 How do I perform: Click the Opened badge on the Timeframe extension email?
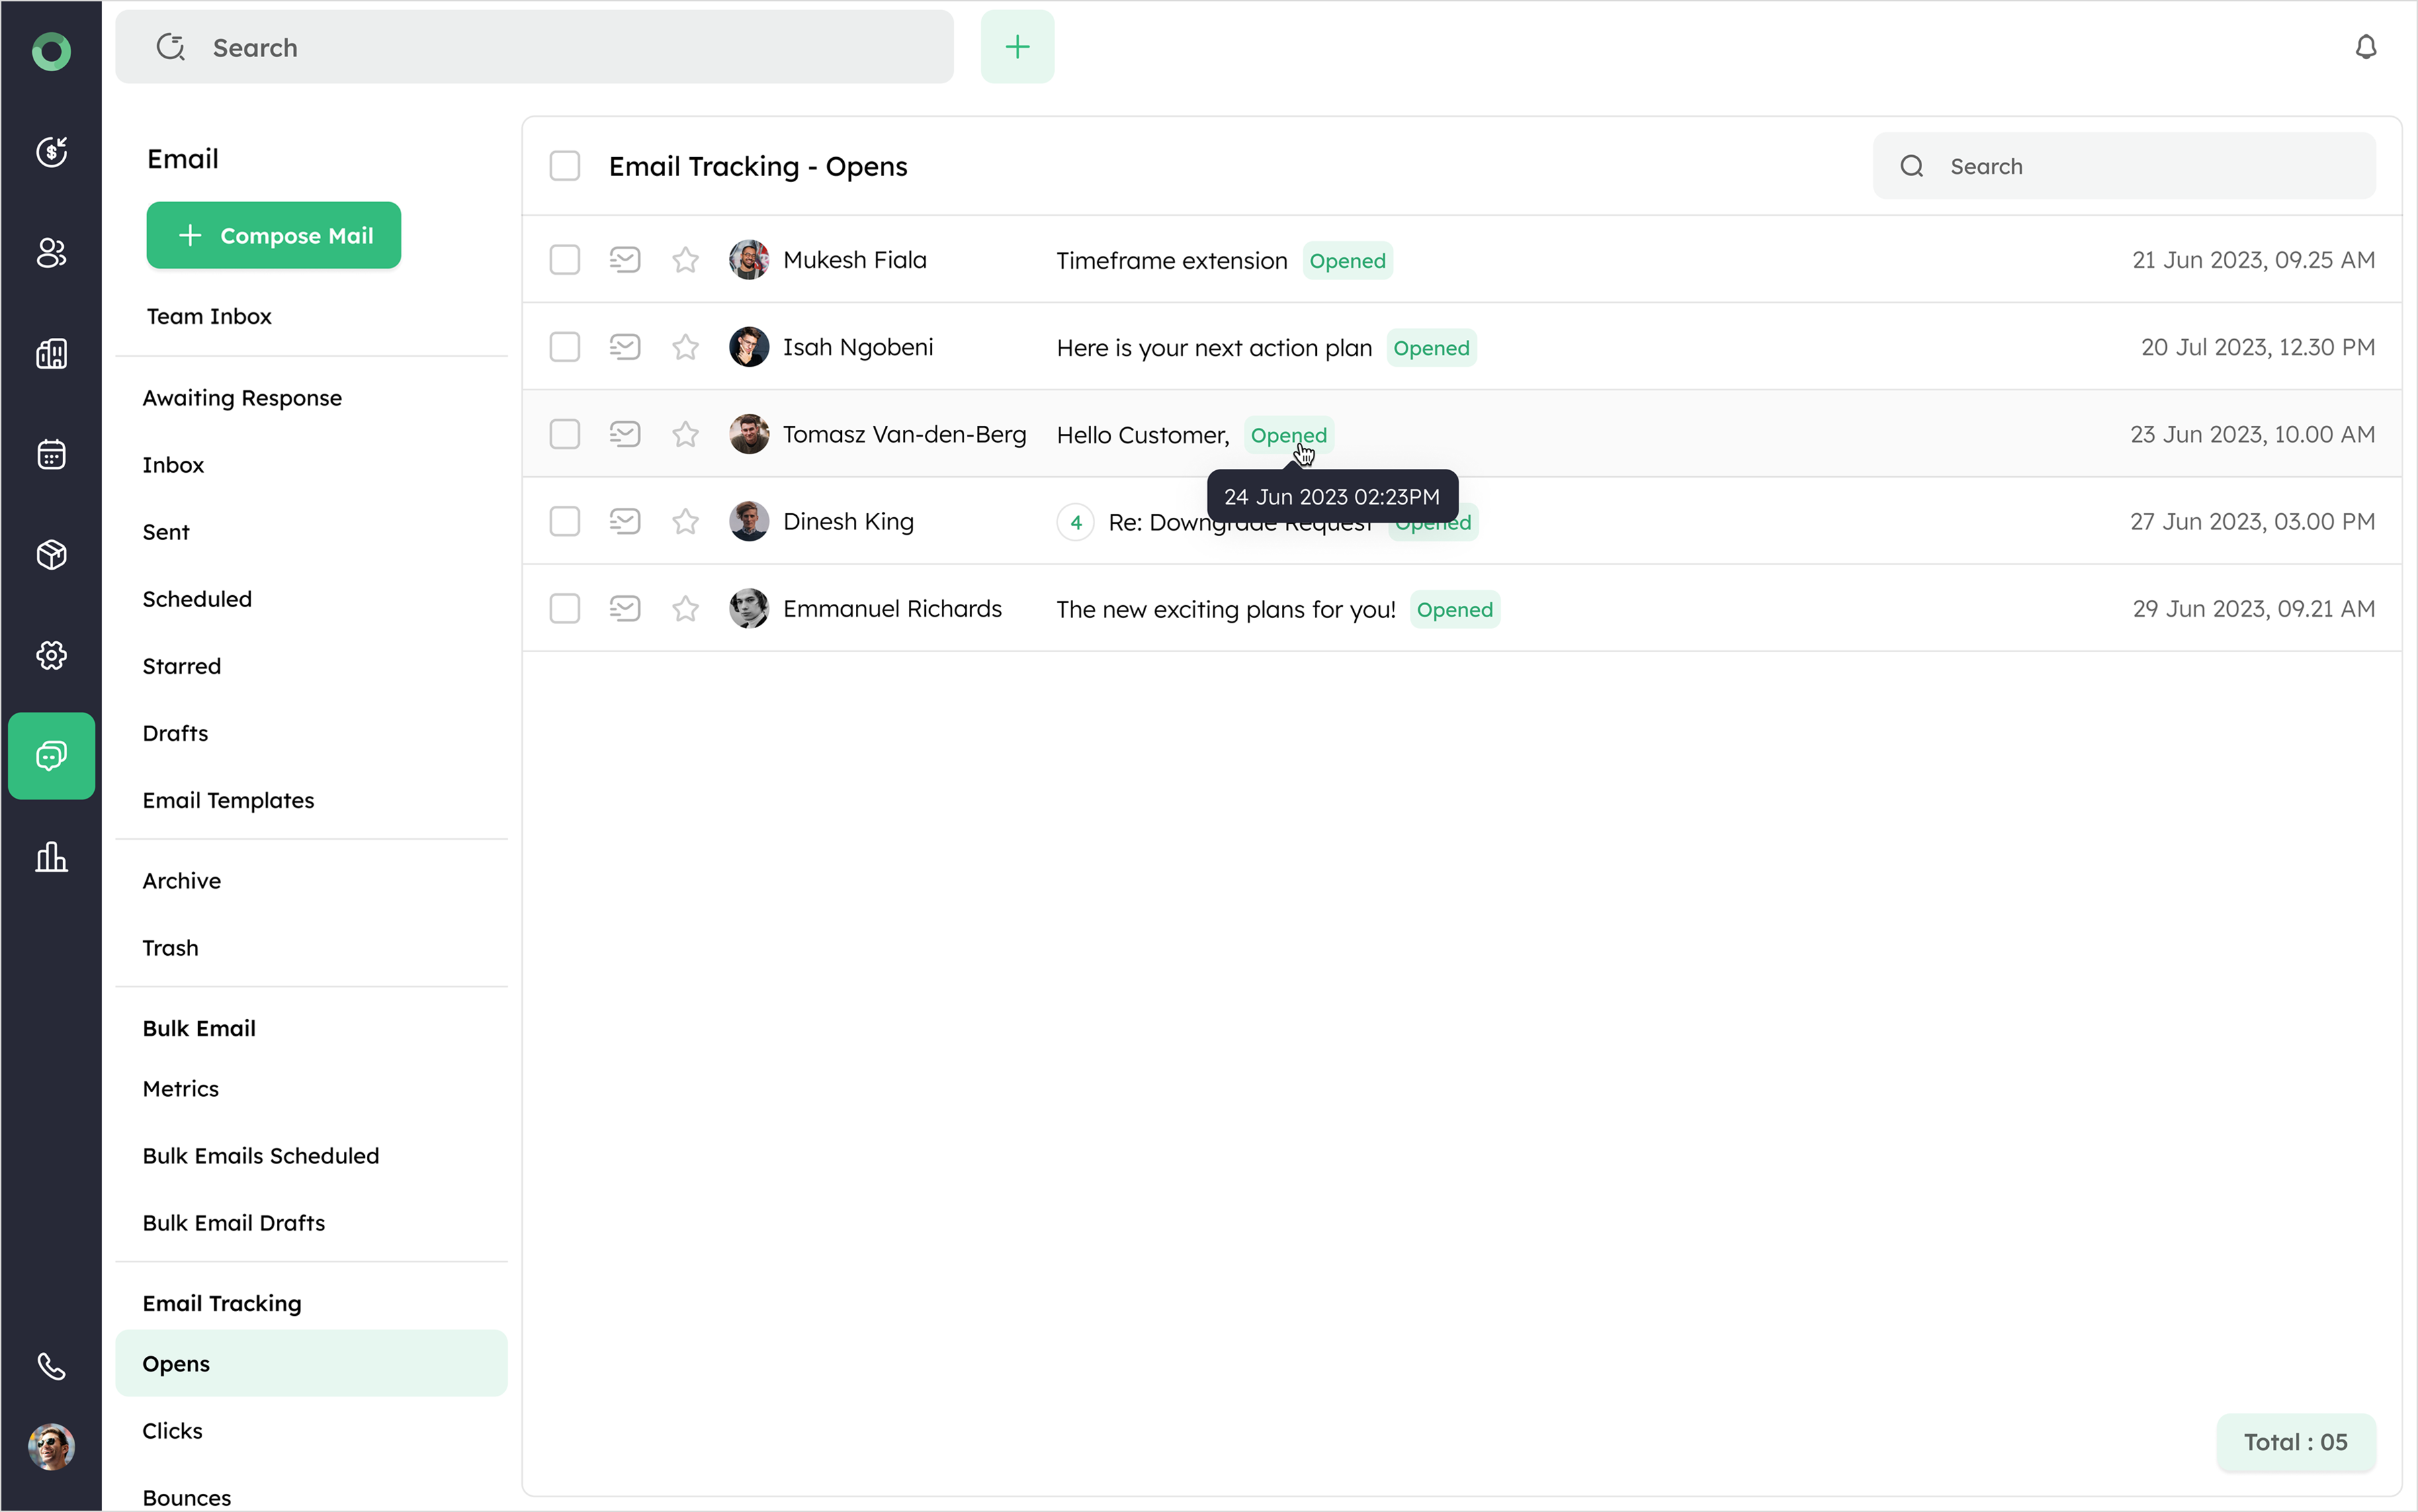(x=1347, y=261)
